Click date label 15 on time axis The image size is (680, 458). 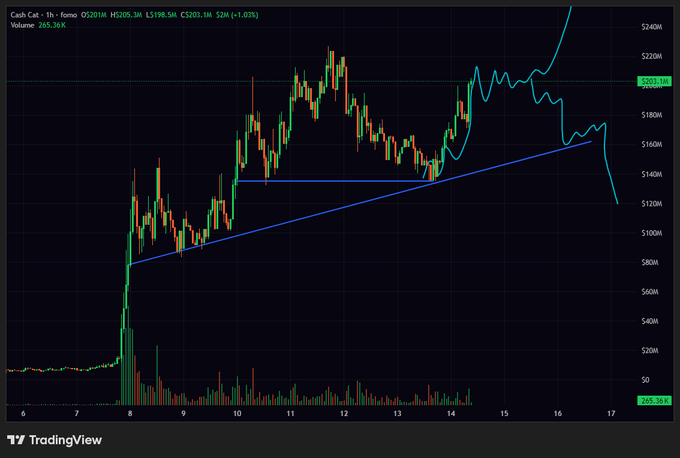pos(504,413)
